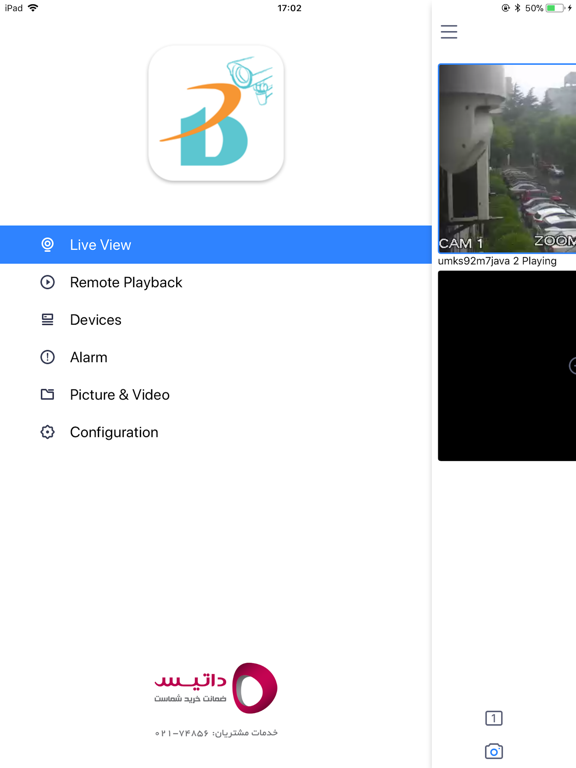The height and width of the screenshot is (768, 576).
Task: Open the Alarm menu entry
Action: (x=216, y=357)
